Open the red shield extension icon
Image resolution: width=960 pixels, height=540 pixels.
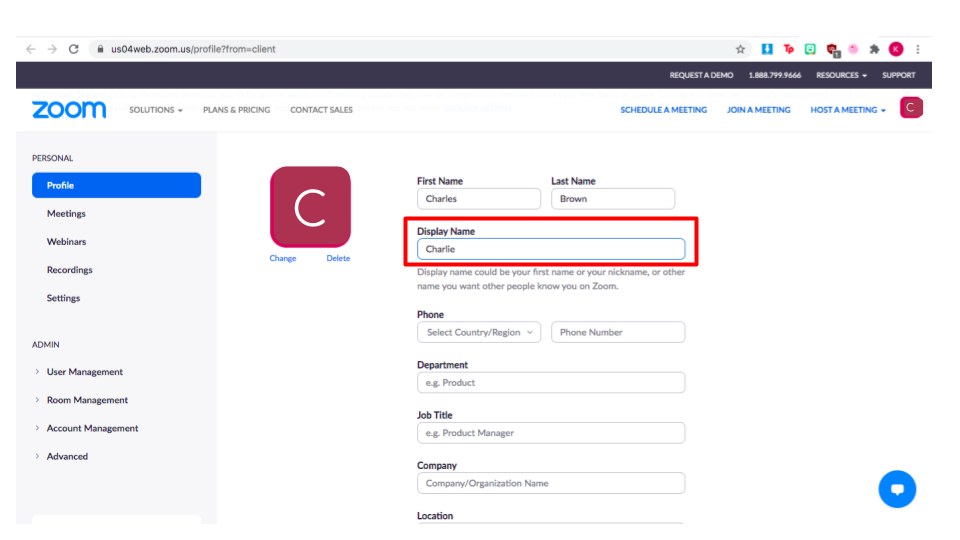click(832, 50)
